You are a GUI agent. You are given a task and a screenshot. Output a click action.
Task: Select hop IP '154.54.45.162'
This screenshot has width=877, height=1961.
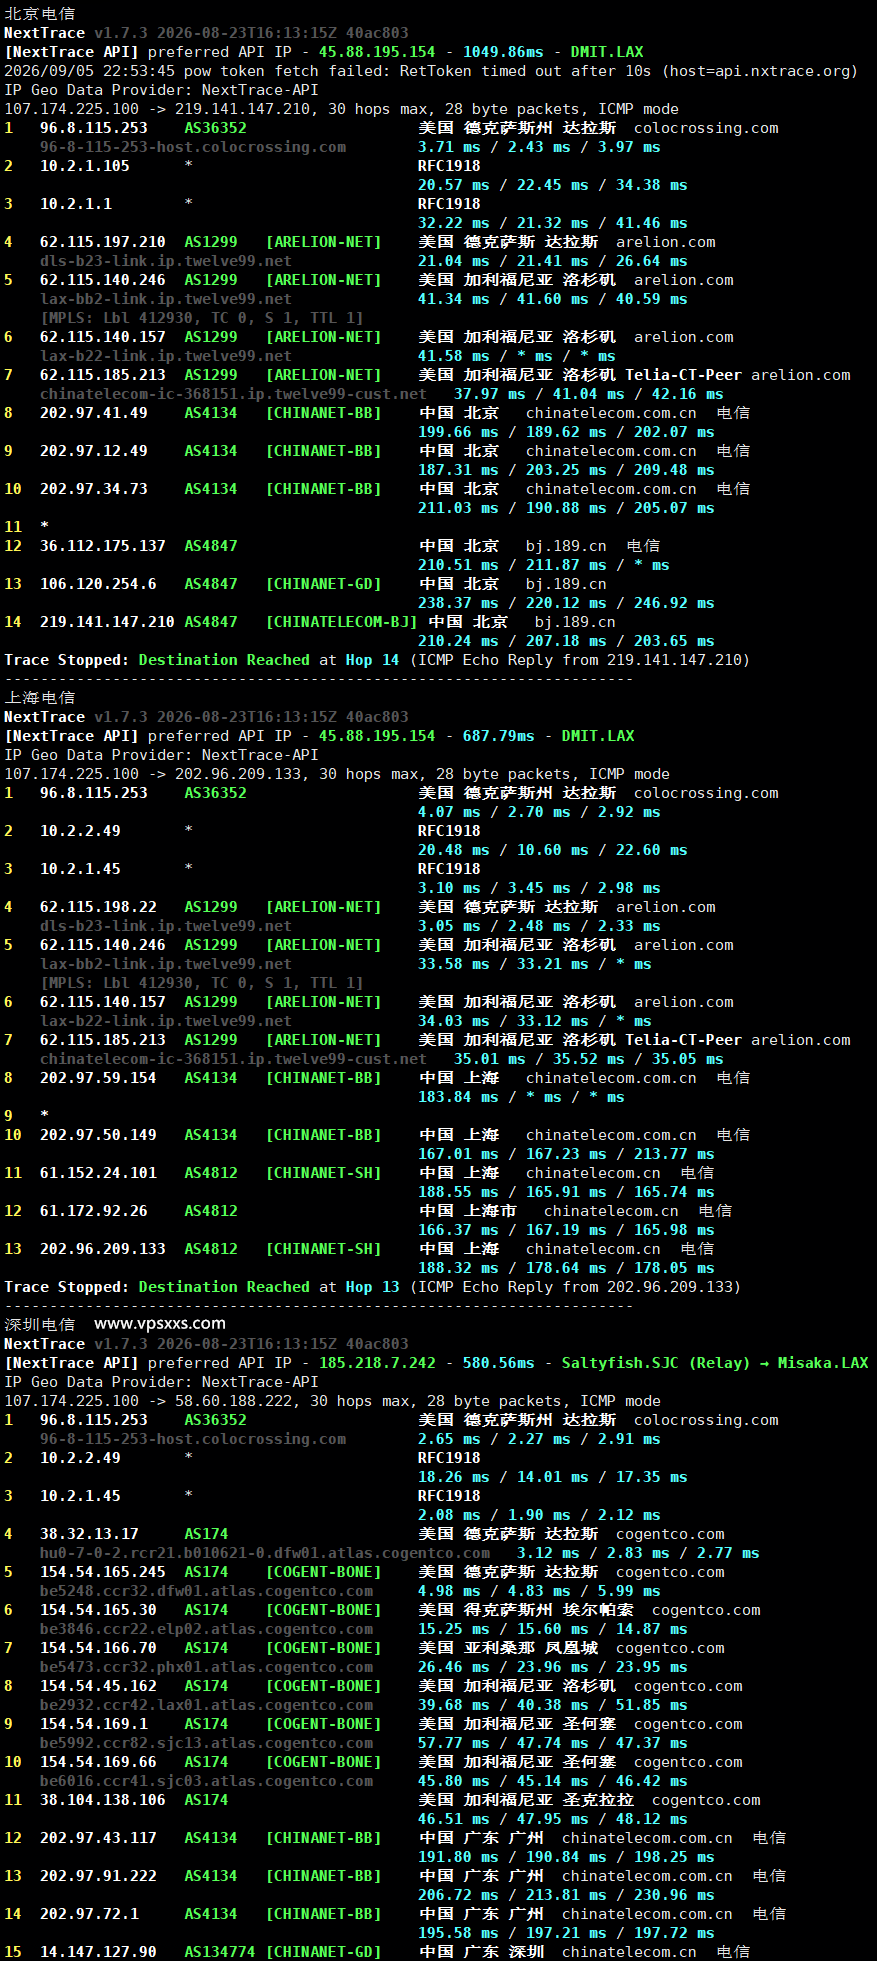(x=98, y=1686)
